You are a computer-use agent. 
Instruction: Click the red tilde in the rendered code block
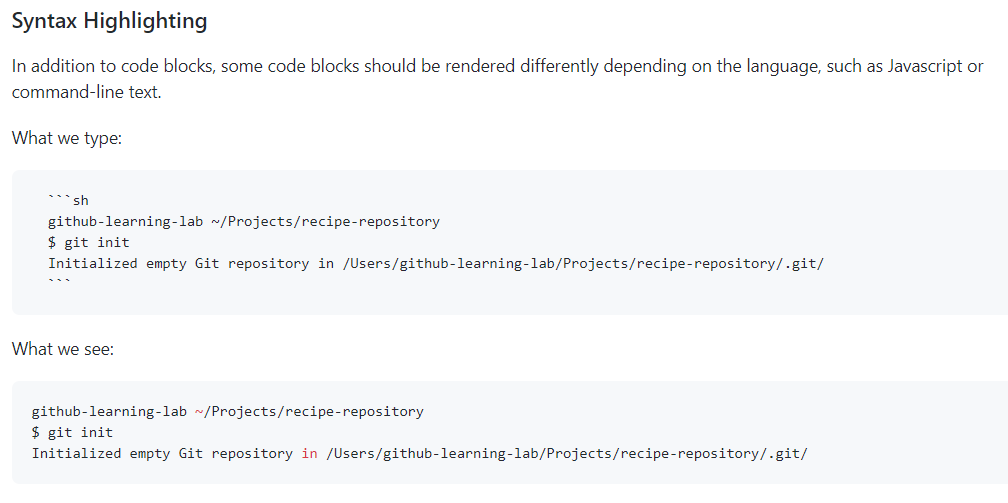(199, 411)
